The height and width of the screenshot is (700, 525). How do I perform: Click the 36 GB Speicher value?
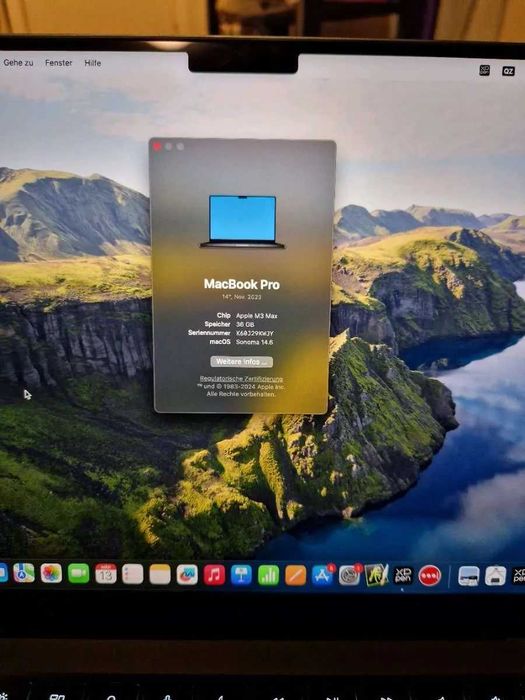coord(245,325)
